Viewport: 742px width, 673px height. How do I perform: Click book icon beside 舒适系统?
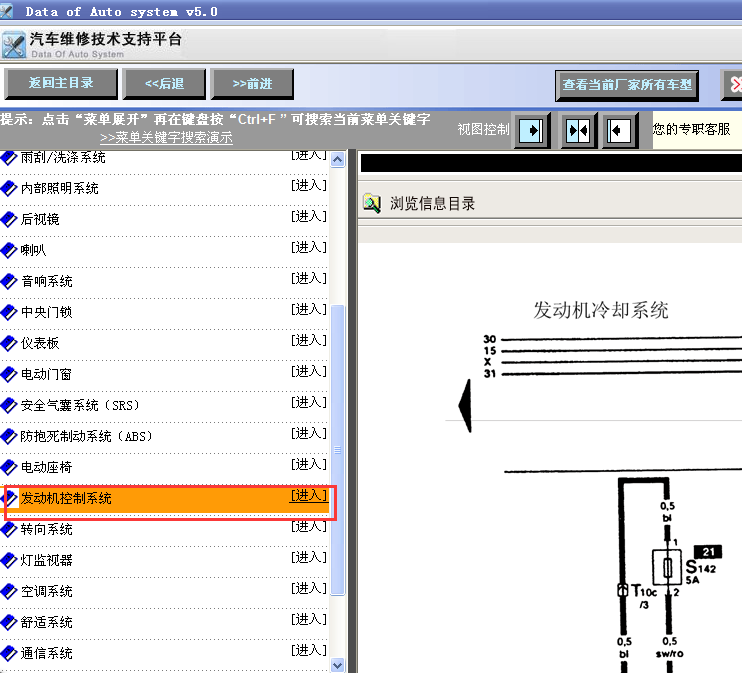click(x=9, y=622)
